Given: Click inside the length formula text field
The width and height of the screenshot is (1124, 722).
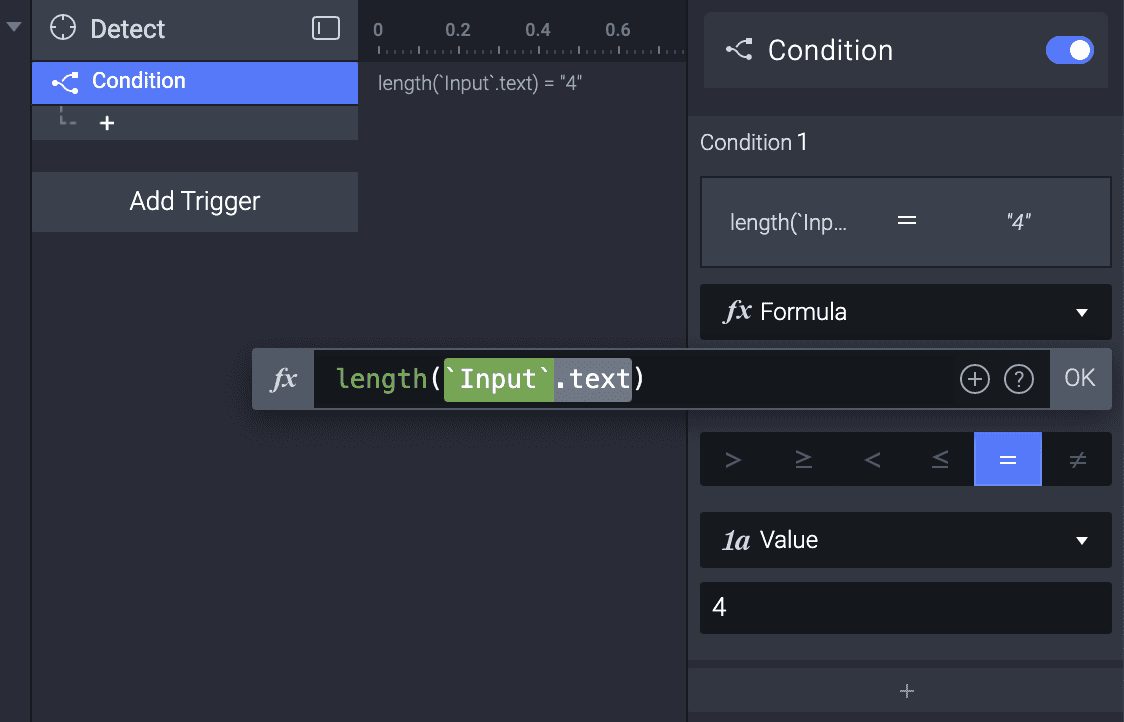Looking at the screenshot, I should (681, 379).
